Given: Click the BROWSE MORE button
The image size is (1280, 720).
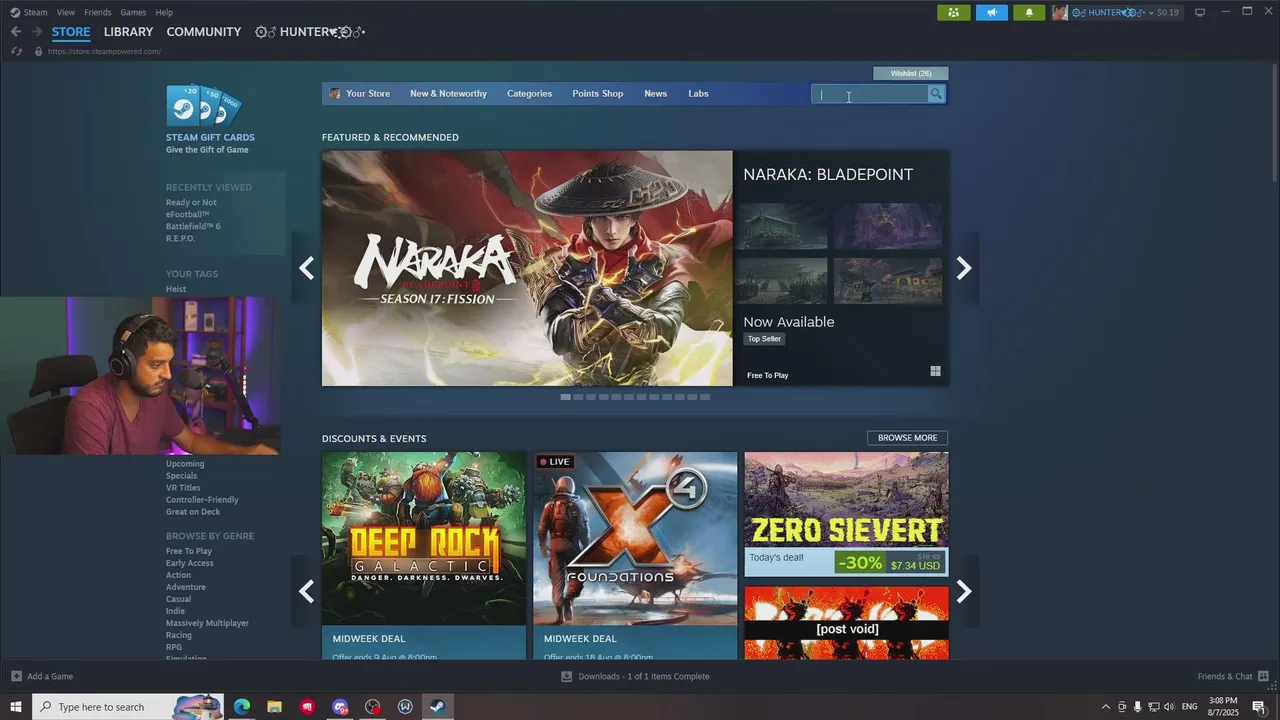Looking at the screenshot, I should (x=907, y=438).
